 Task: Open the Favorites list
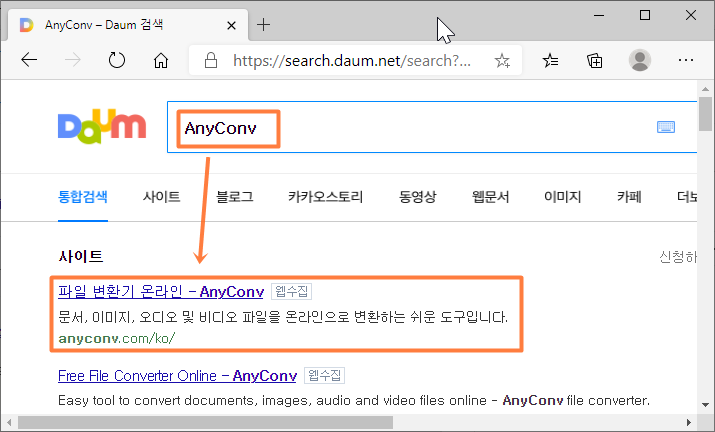click(x=550, y=60)
